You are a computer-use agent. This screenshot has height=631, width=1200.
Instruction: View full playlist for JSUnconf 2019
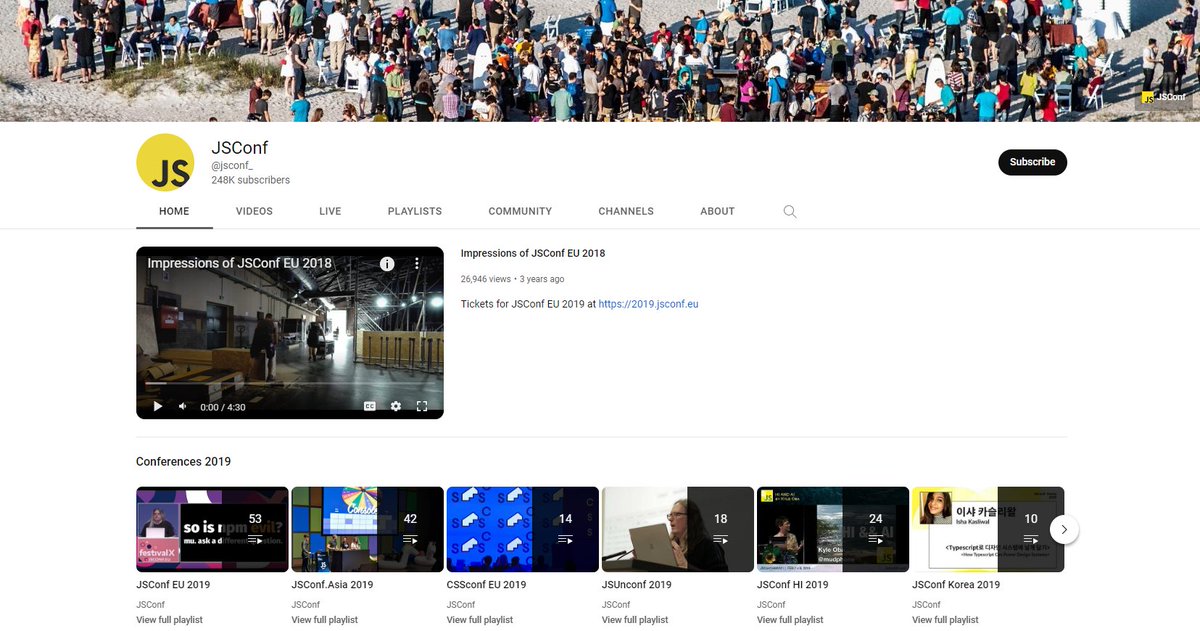634,619
